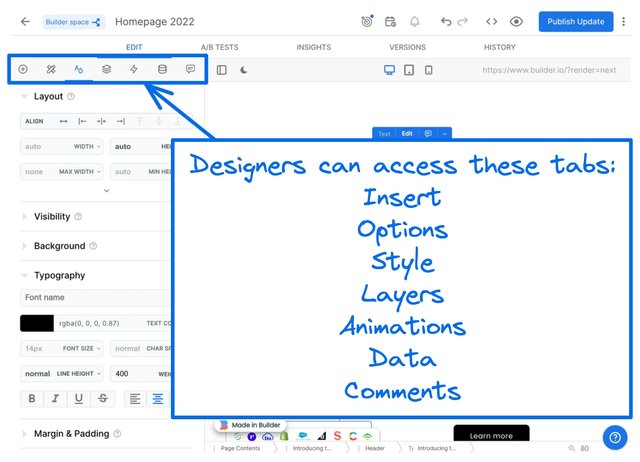The width and height of the screenshot is (640, 462).
Task: Open the schedule calendar icon
Action: coord(390,22)
